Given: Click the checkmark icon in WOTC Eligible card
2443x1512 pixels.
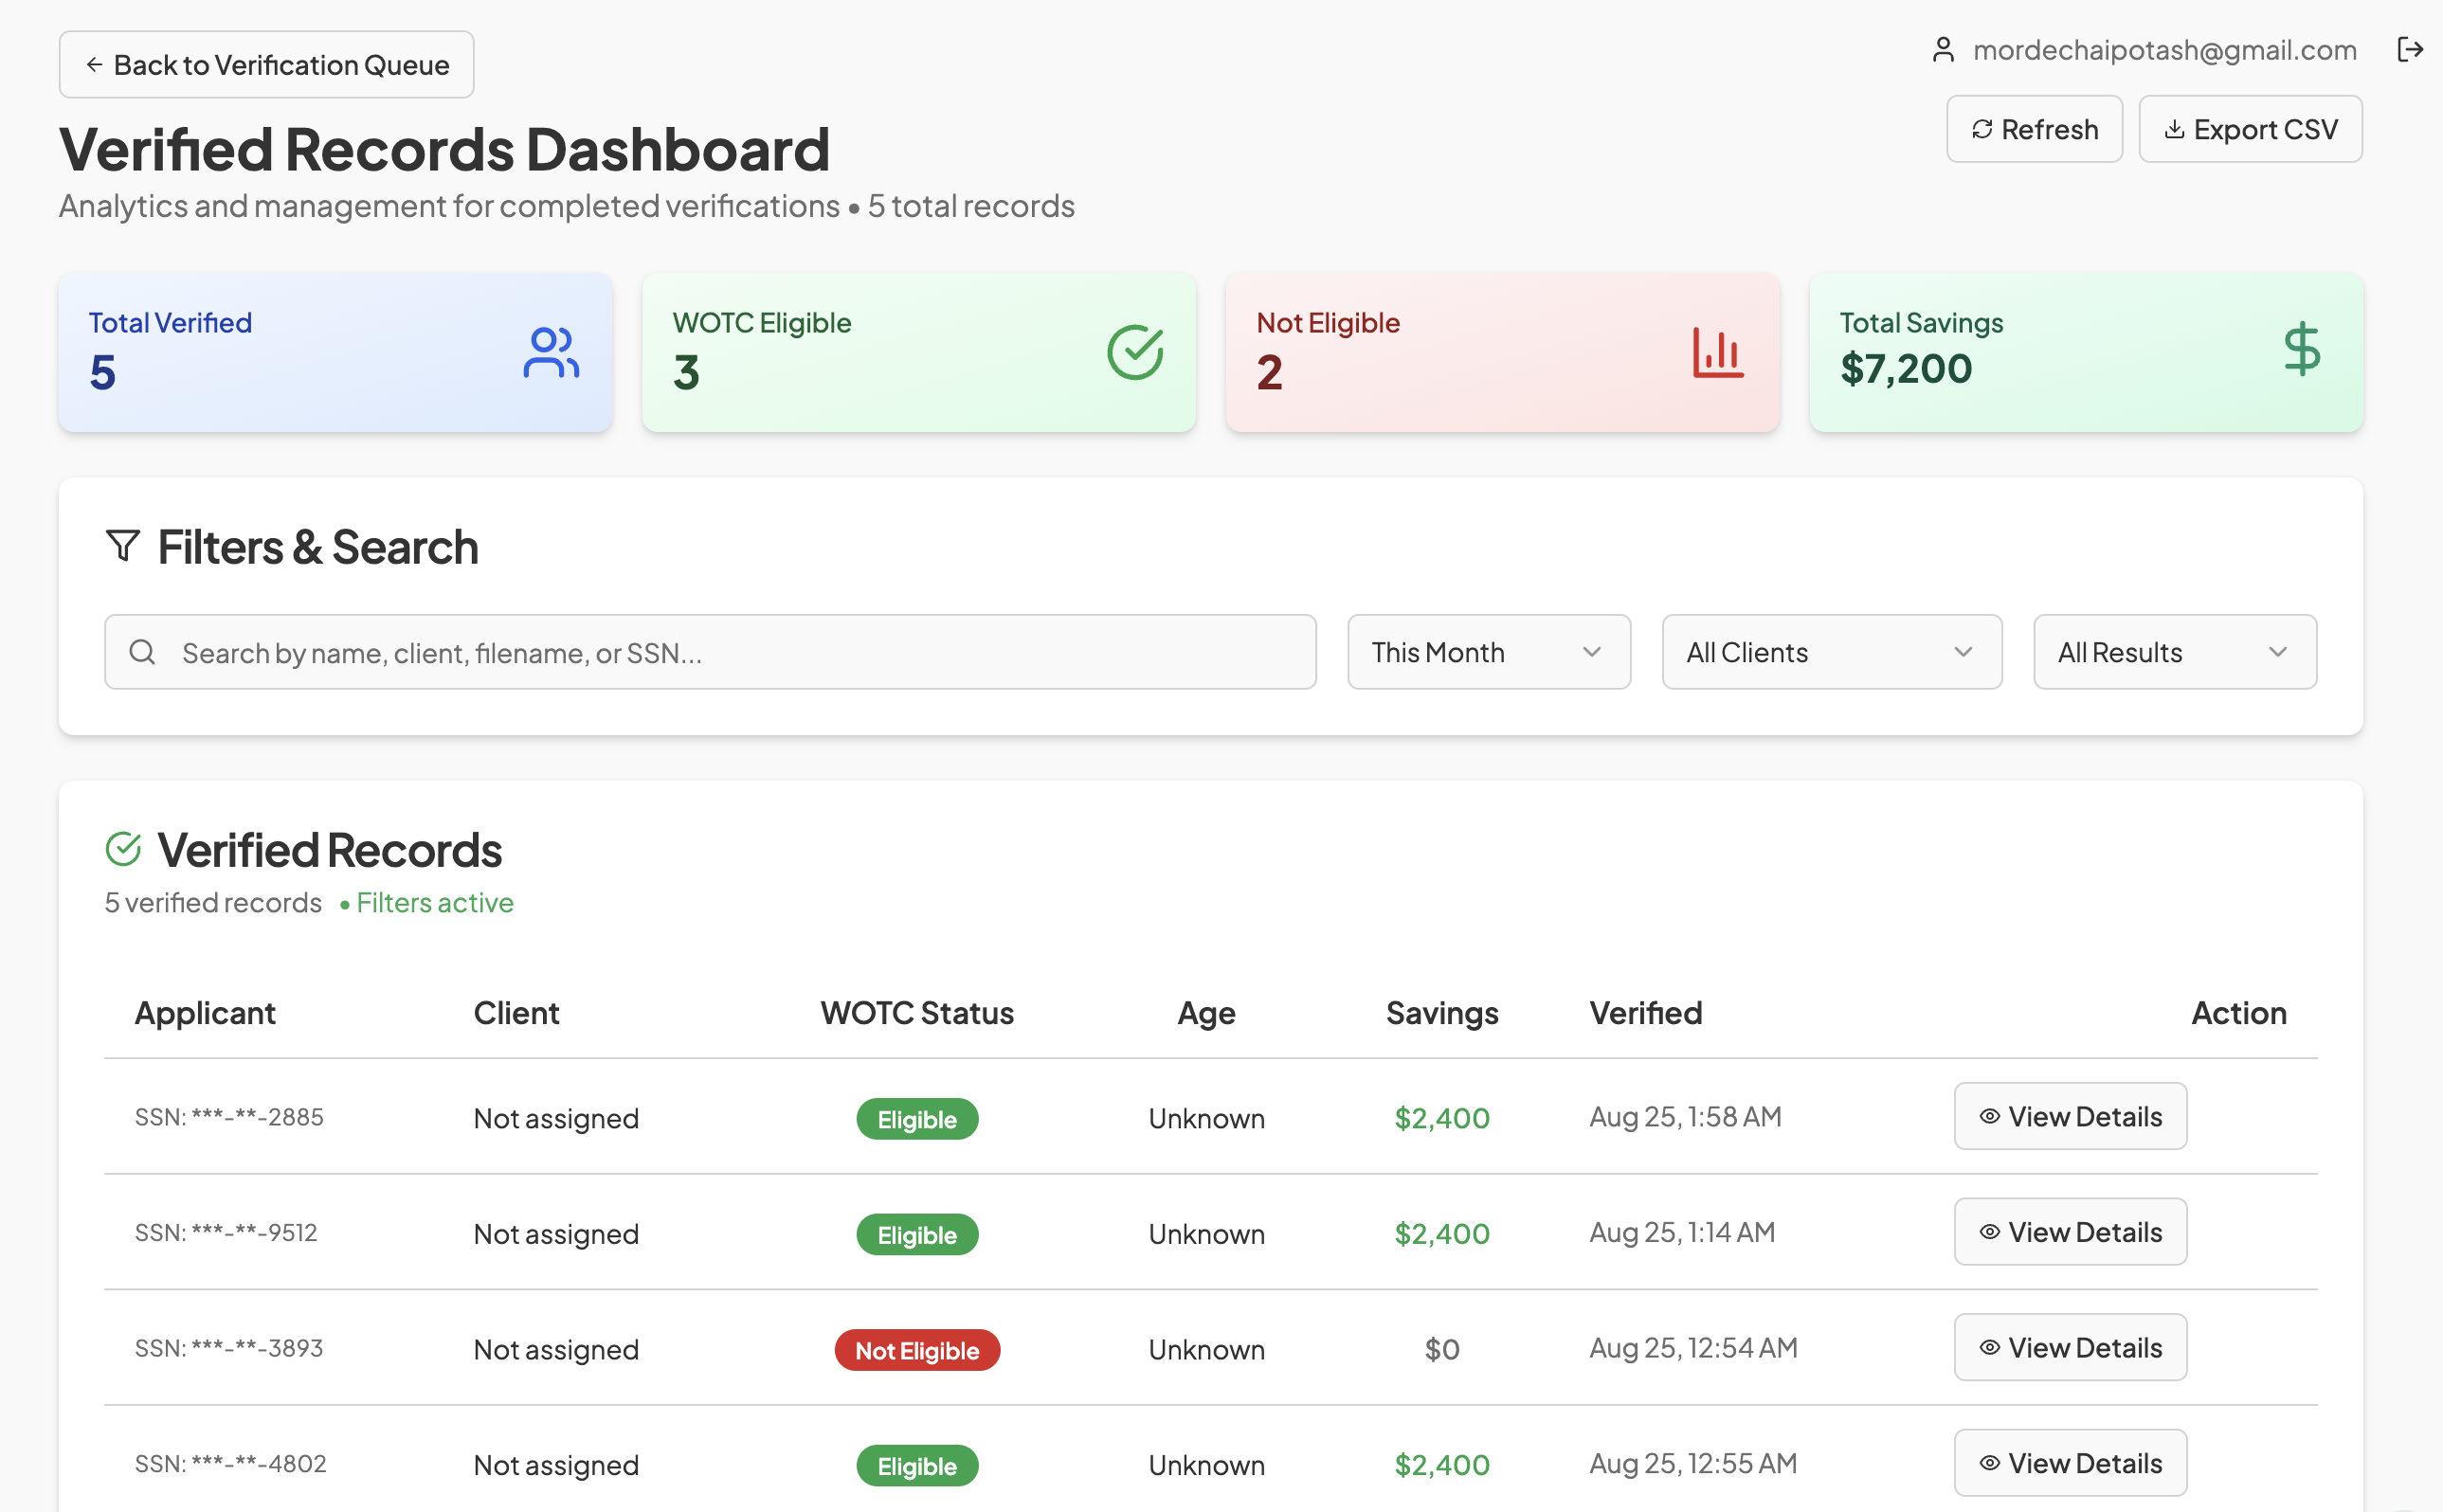Looking at the screenshot, I should coord(1135,352).
